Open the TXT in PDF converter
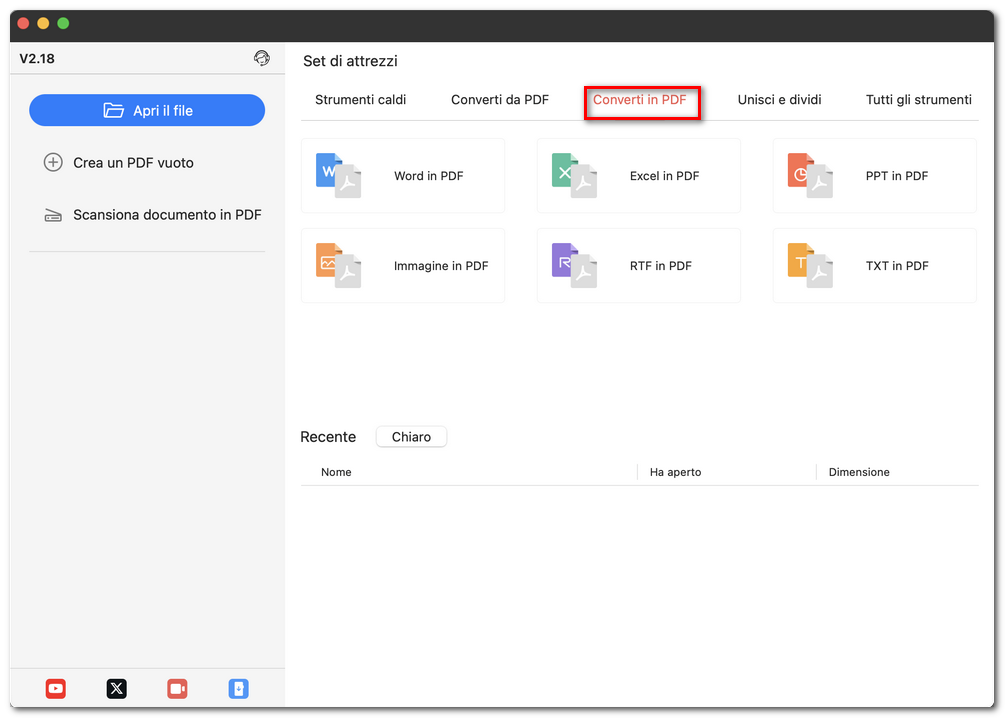This screenshot has height=718, width=1005. [874, 265]
